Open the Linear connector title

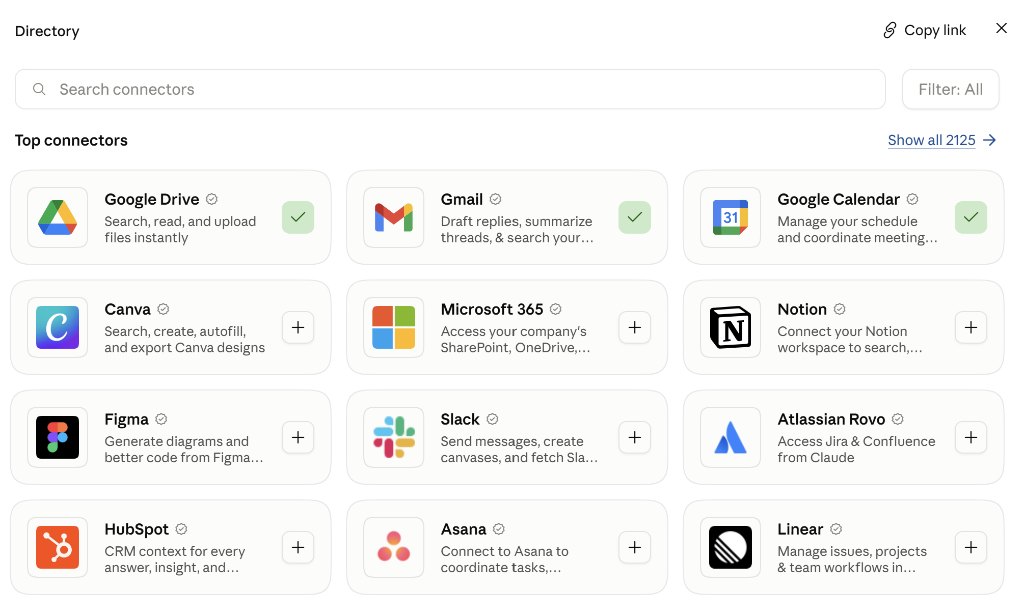coord(800,529)
